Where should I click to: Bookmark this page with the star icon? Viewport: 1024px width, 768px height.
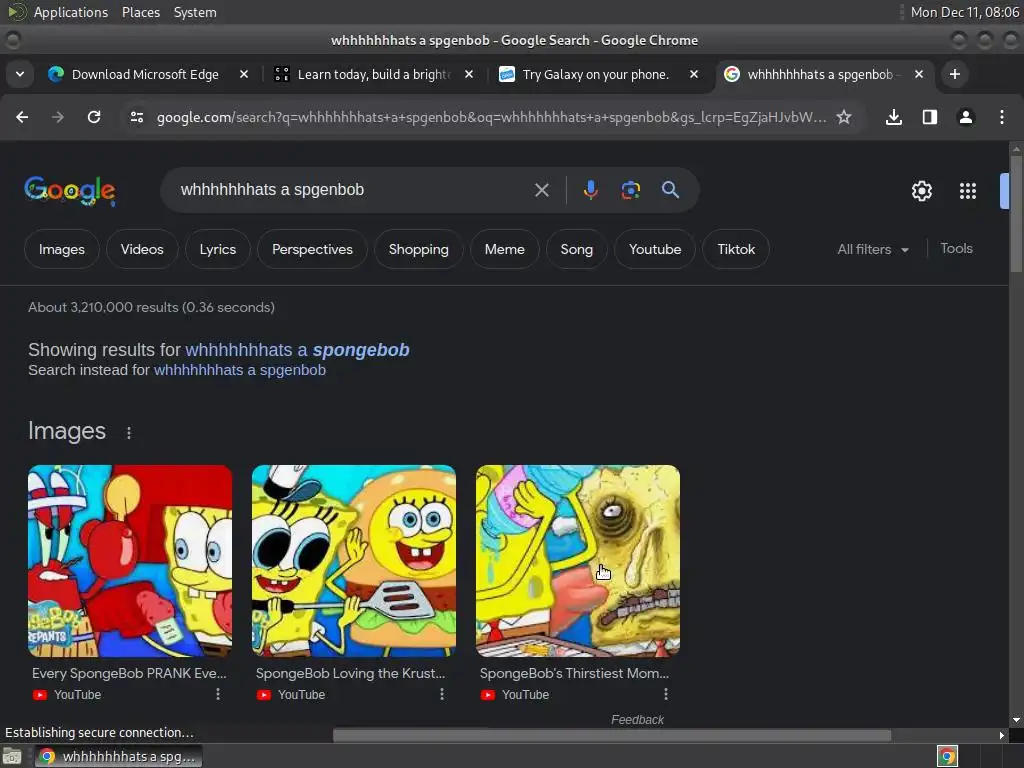tap(844, 117)
